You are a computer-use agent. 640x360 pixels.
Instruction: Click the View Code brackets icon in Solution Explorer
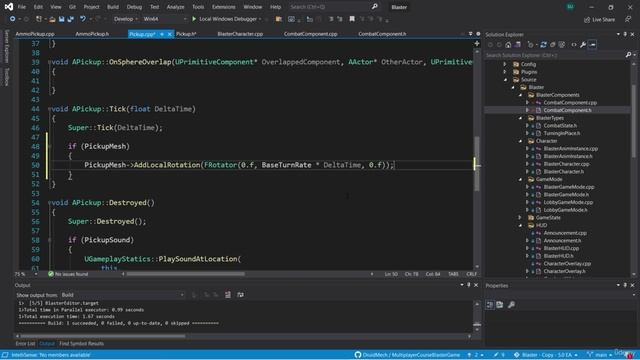click(573, 45)
